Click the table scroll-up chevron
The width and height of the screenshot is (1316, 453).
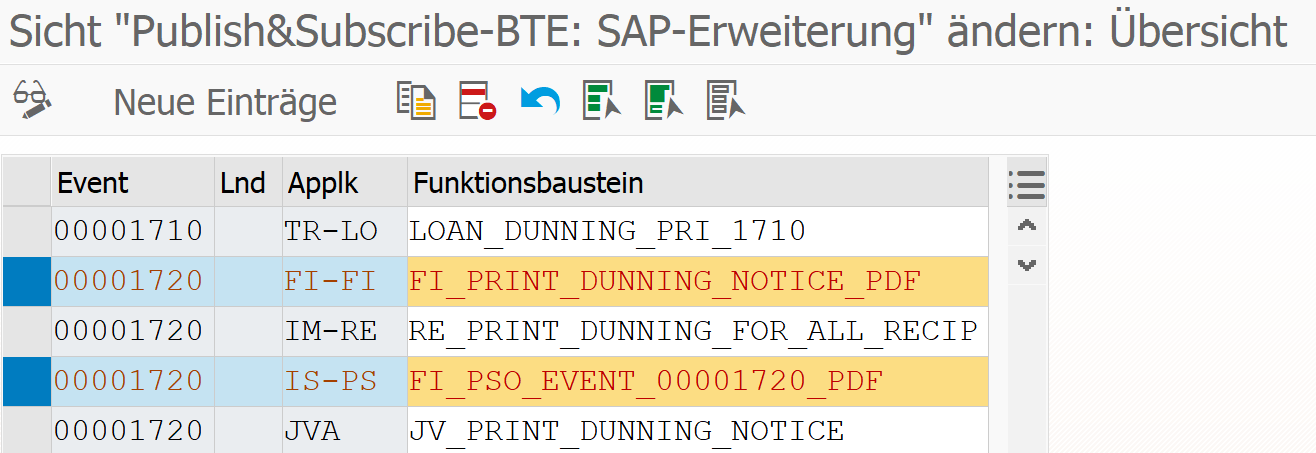[1026, 226]
